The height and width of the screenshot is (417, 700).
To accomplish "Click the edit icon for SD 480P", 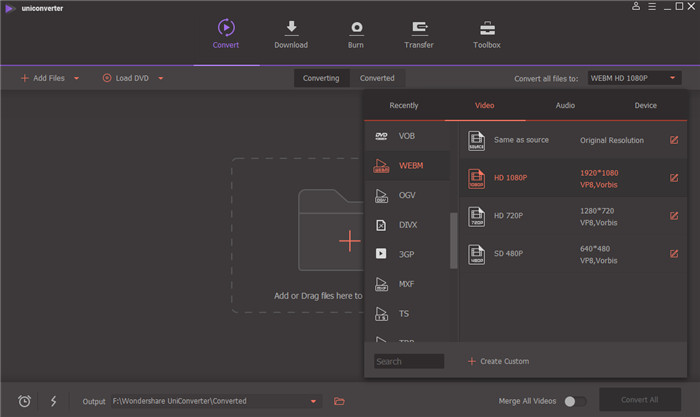I will (674, 254).
